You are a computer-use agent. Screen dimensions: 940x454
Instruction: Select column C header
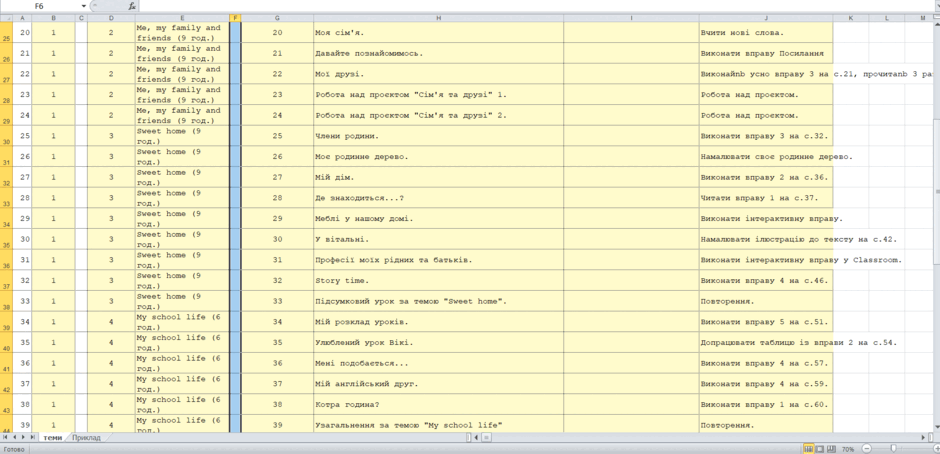82,19
